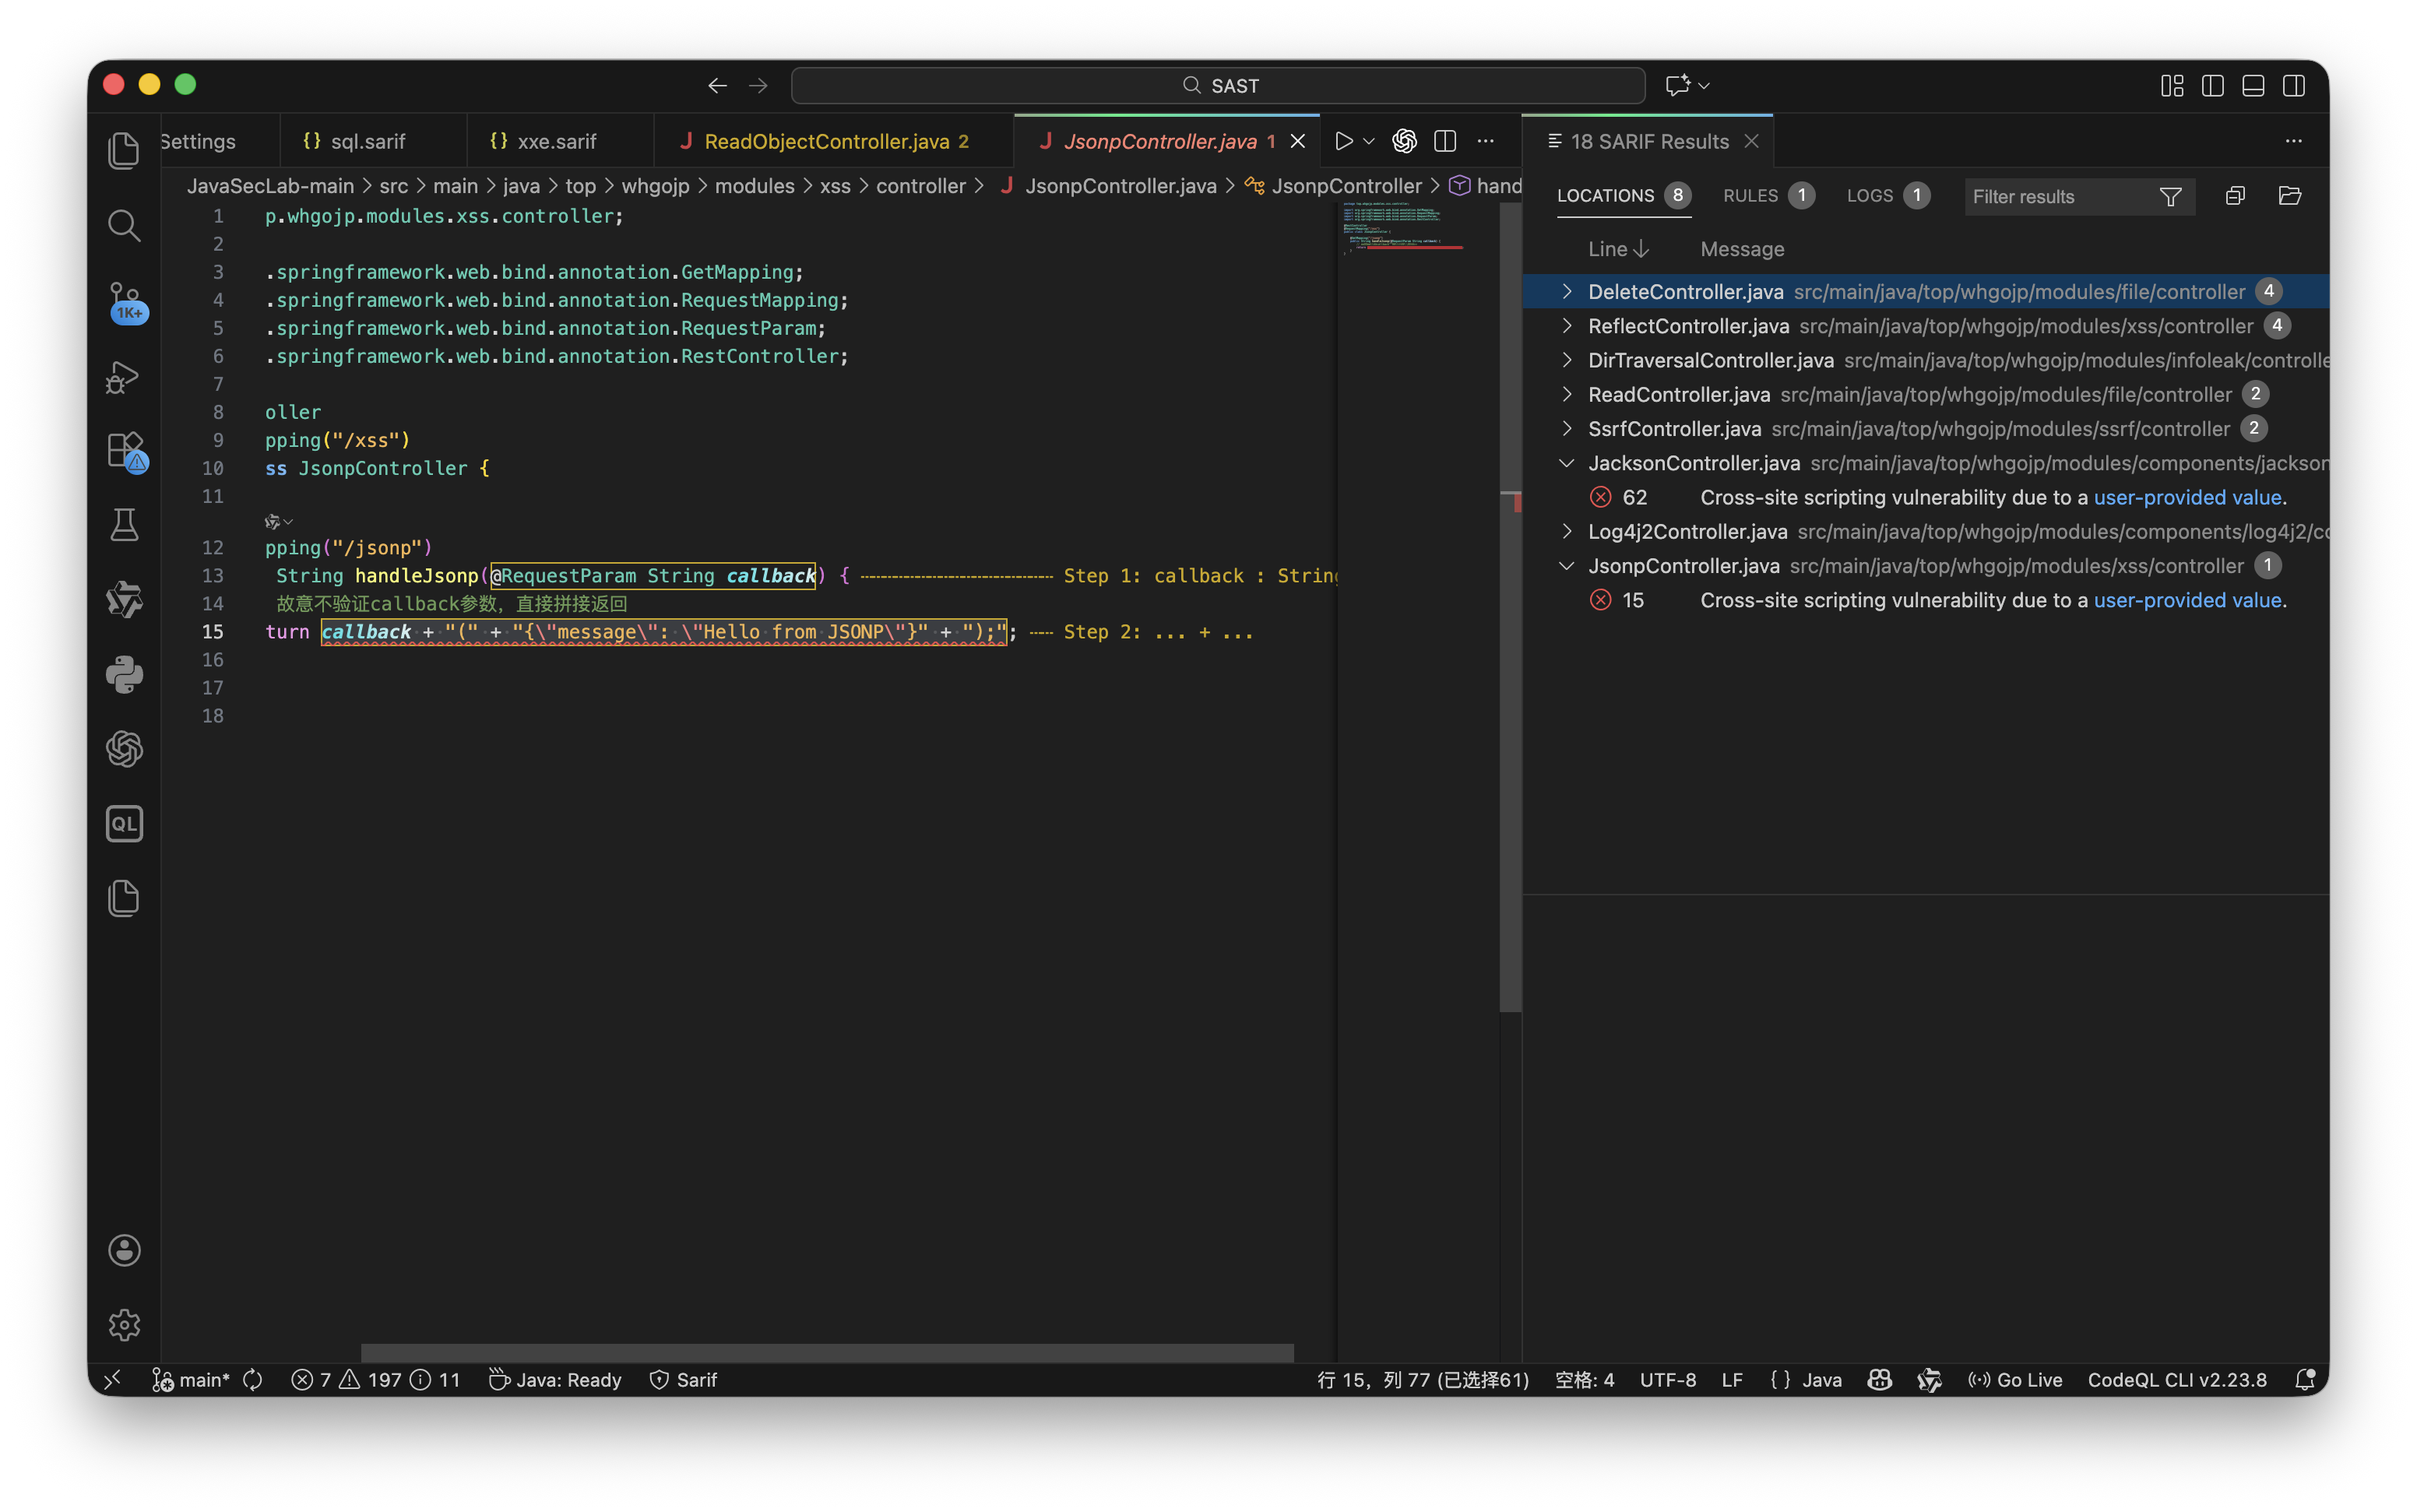Split the editor to the right

click(1444, 141)
